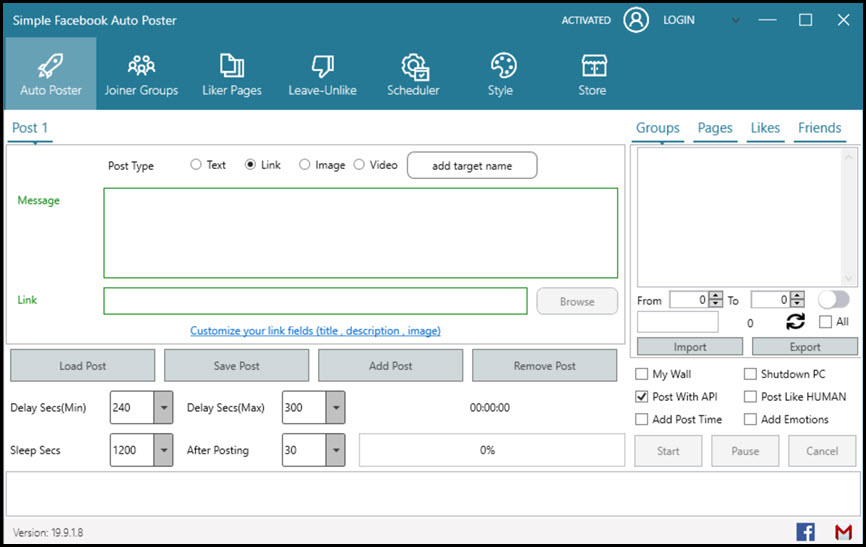Image resolution: width=866 pixels, height=547 pixels.
Task: Switch to the Post 1 tab
Action: tap(30, 128)
